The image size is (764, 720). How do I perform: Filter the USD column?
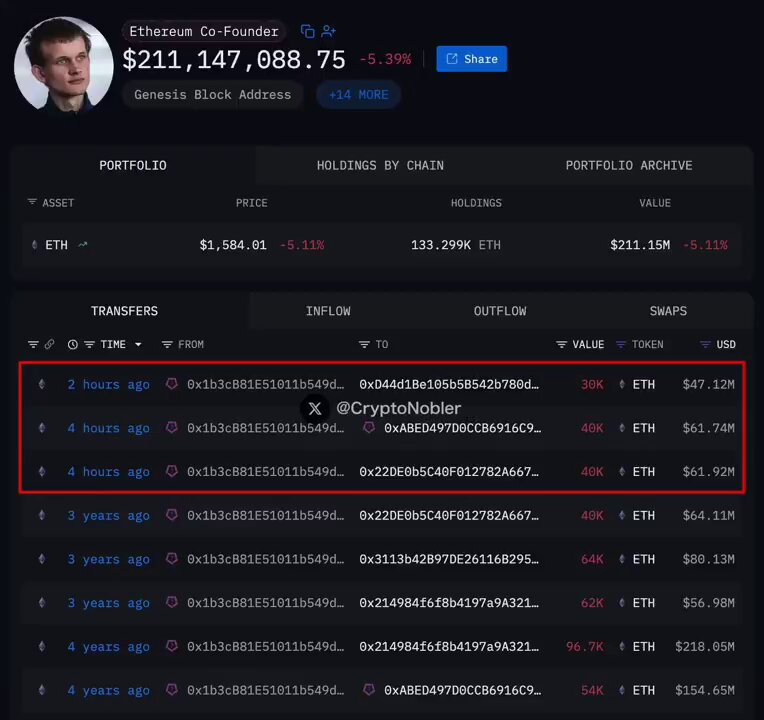705,344
